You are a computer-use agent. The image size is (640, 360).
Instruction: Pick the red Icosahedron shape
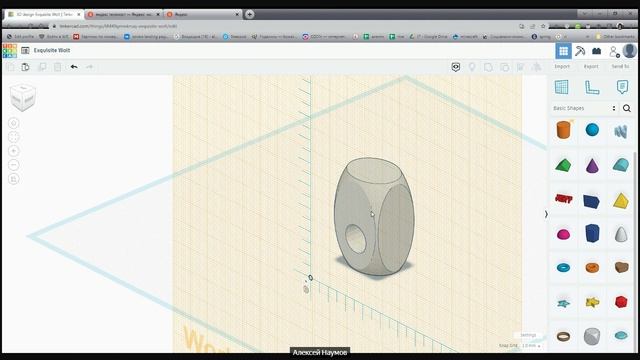(621, 302)
